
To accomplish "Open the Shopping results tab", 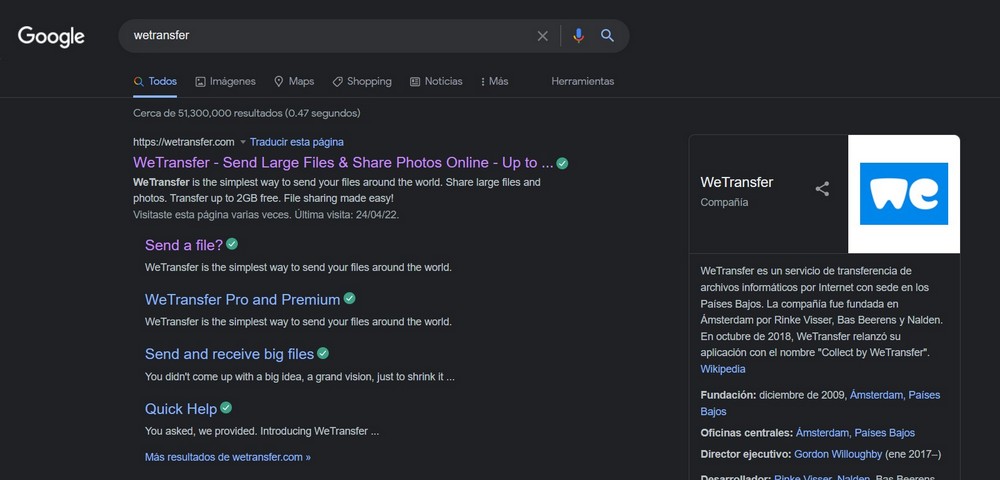I will [362, 81].
